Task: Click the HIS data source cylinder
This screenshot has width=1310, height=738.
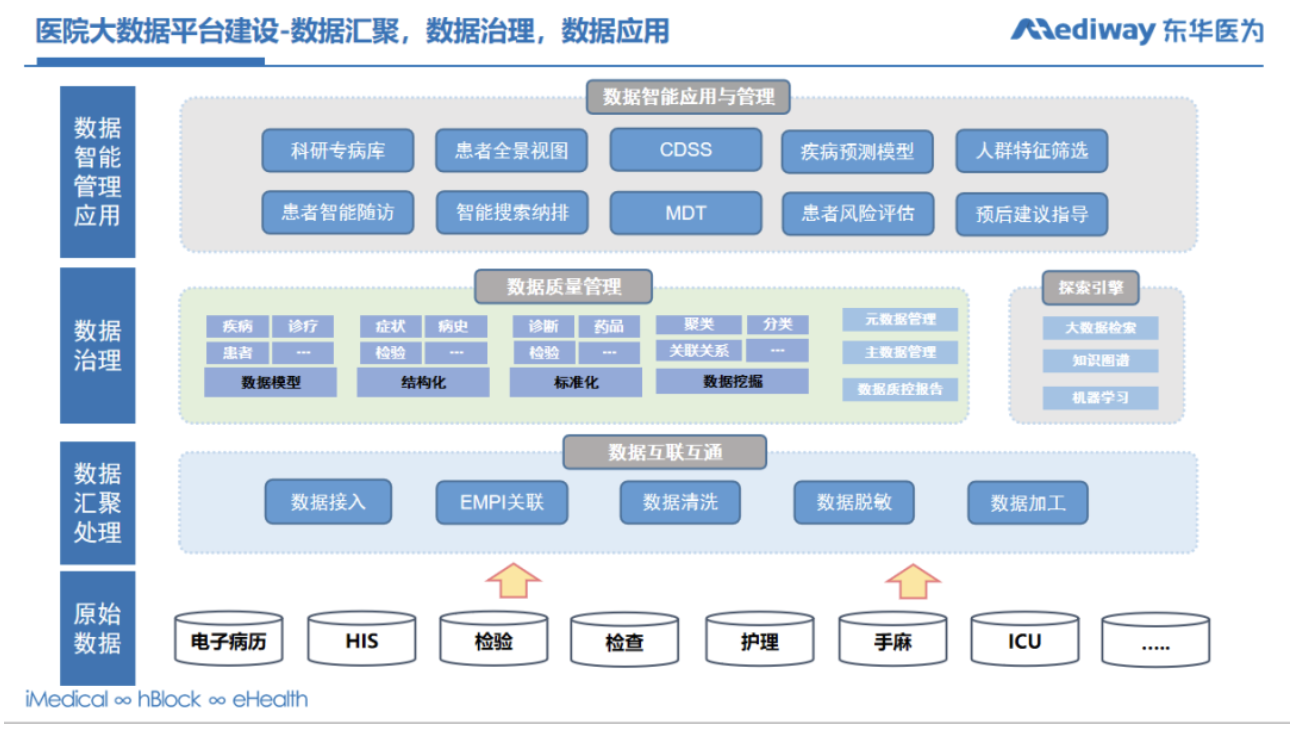Action: 361,640
